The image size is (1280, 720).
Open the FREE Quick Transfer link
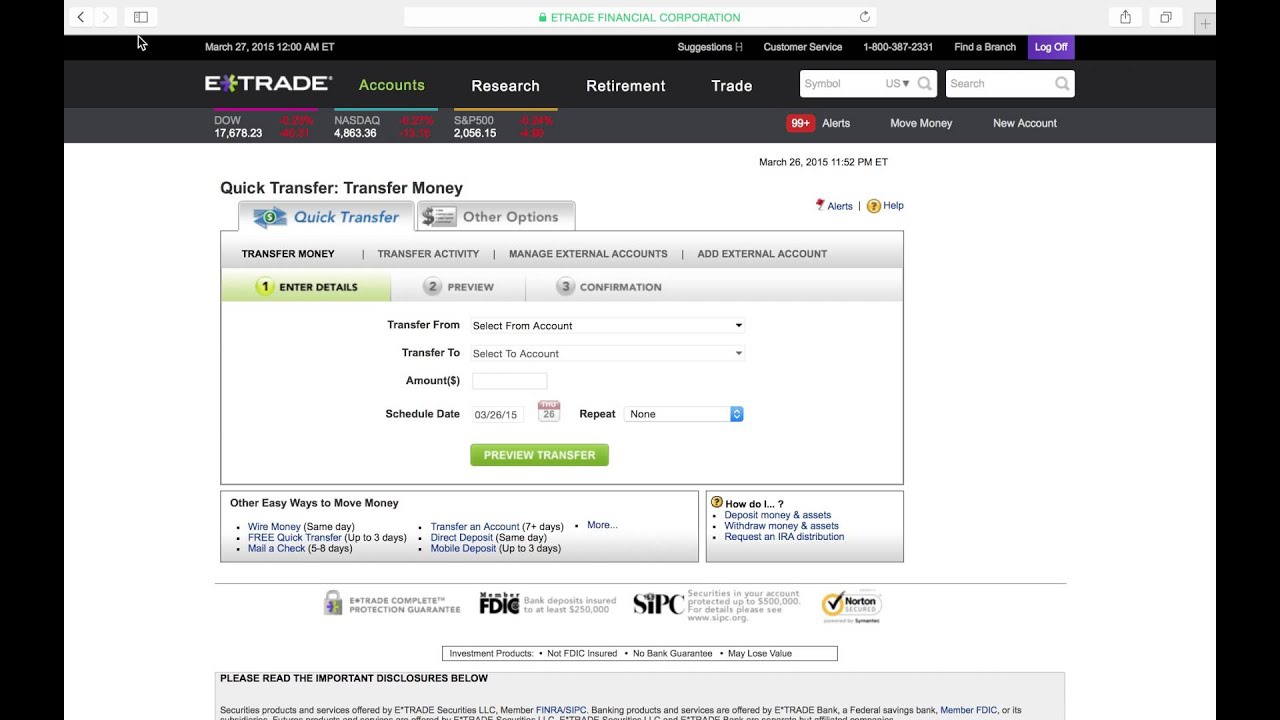point(295,538)
